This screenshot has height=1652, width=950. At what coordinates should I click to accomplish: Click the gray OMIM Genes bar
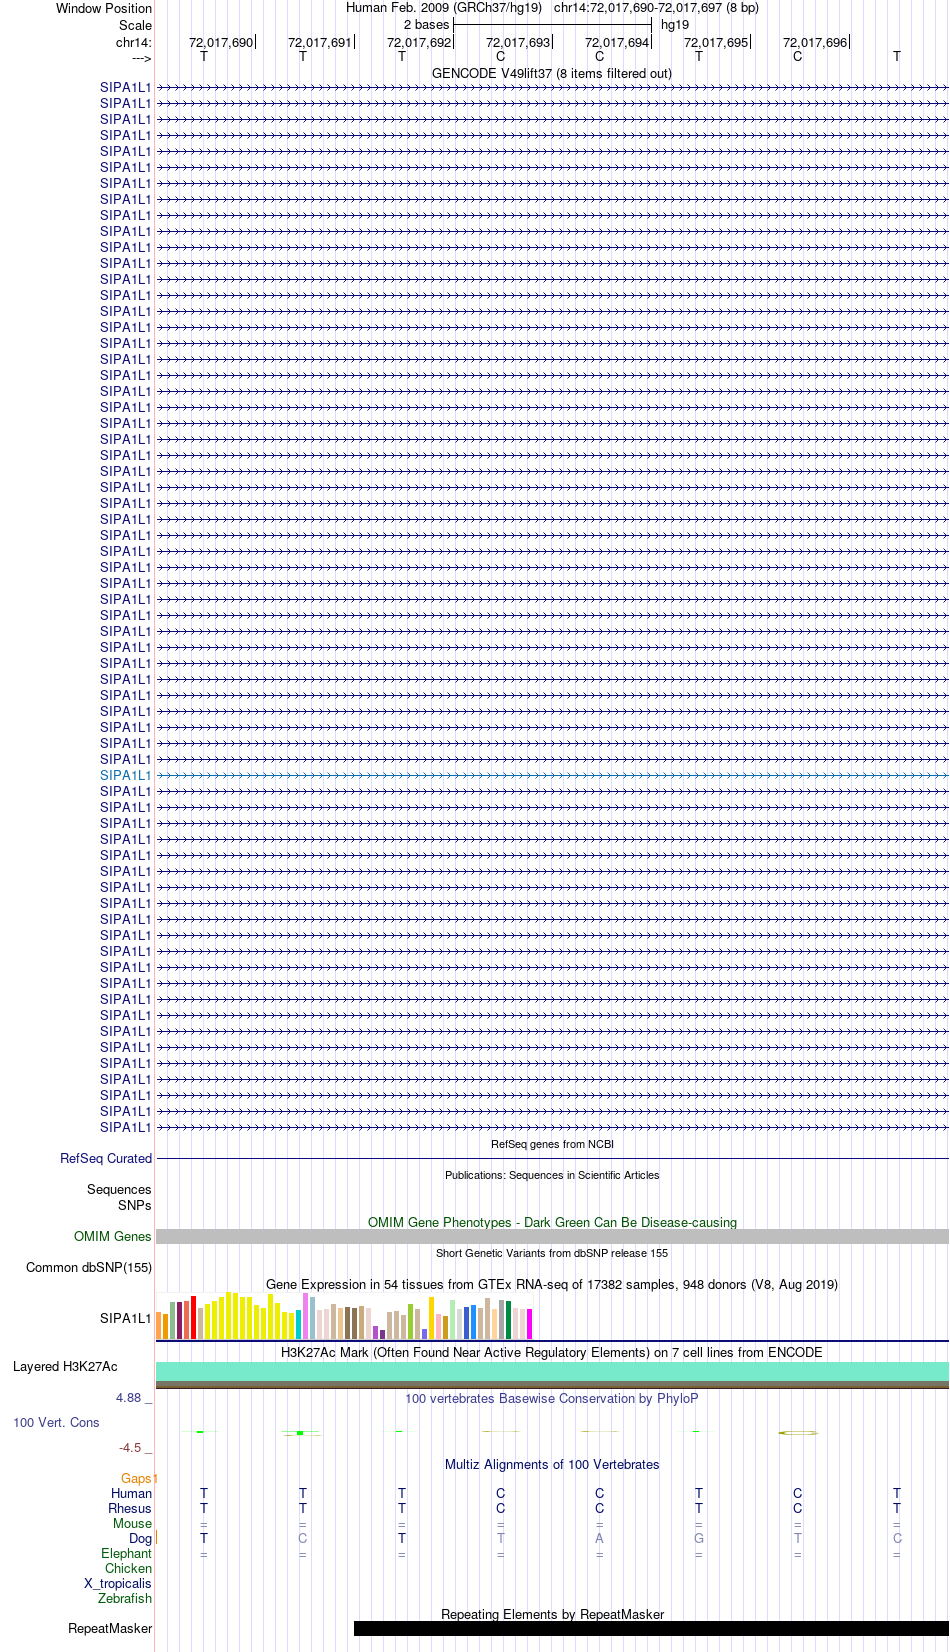(552, 1236)
